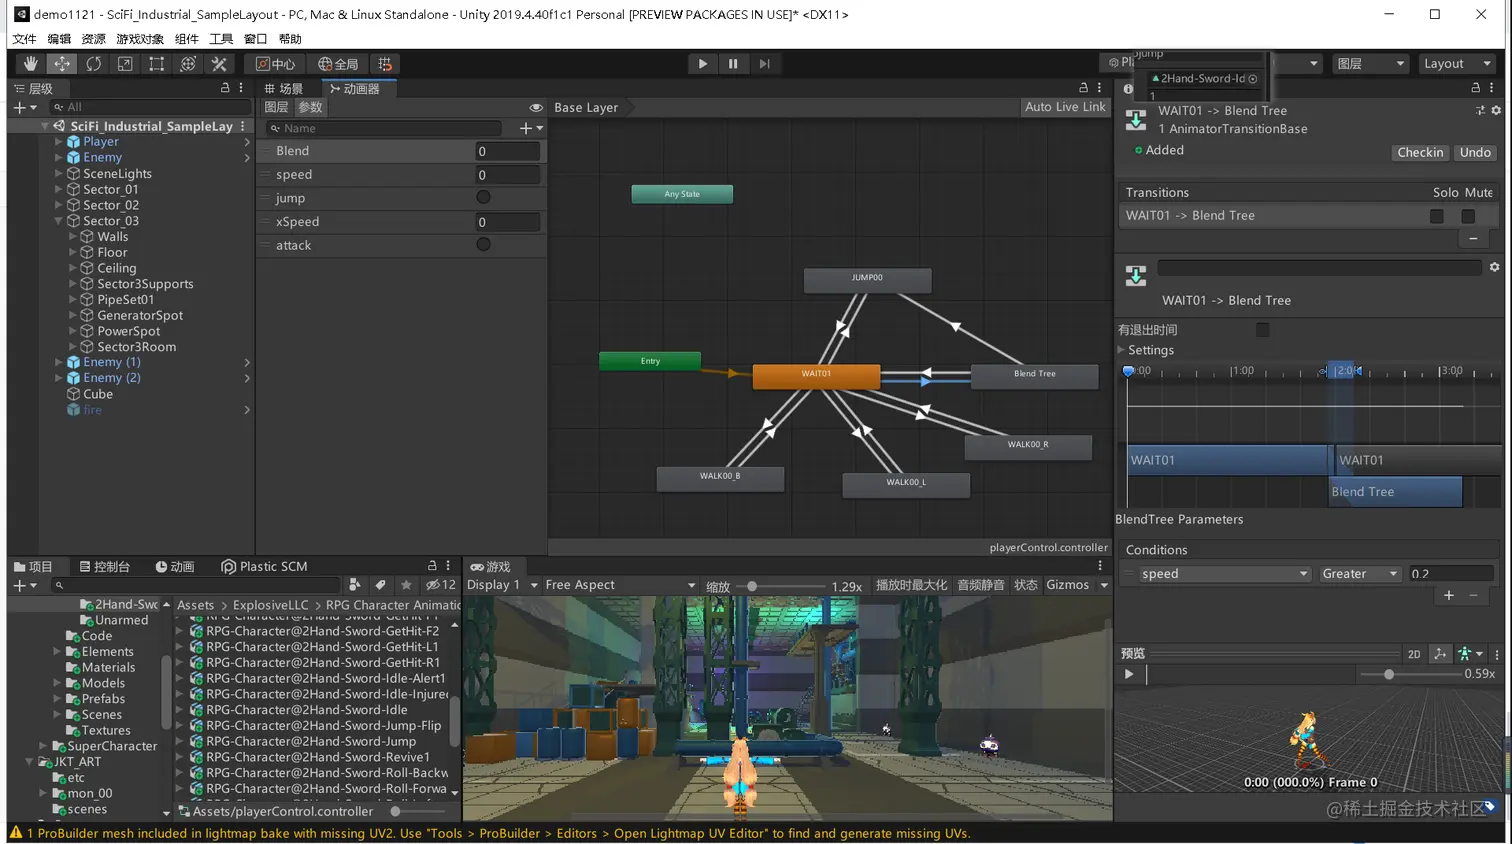Open the 游戏对象 menu
Screen dimensions: 1512x844
coord(140,39)
